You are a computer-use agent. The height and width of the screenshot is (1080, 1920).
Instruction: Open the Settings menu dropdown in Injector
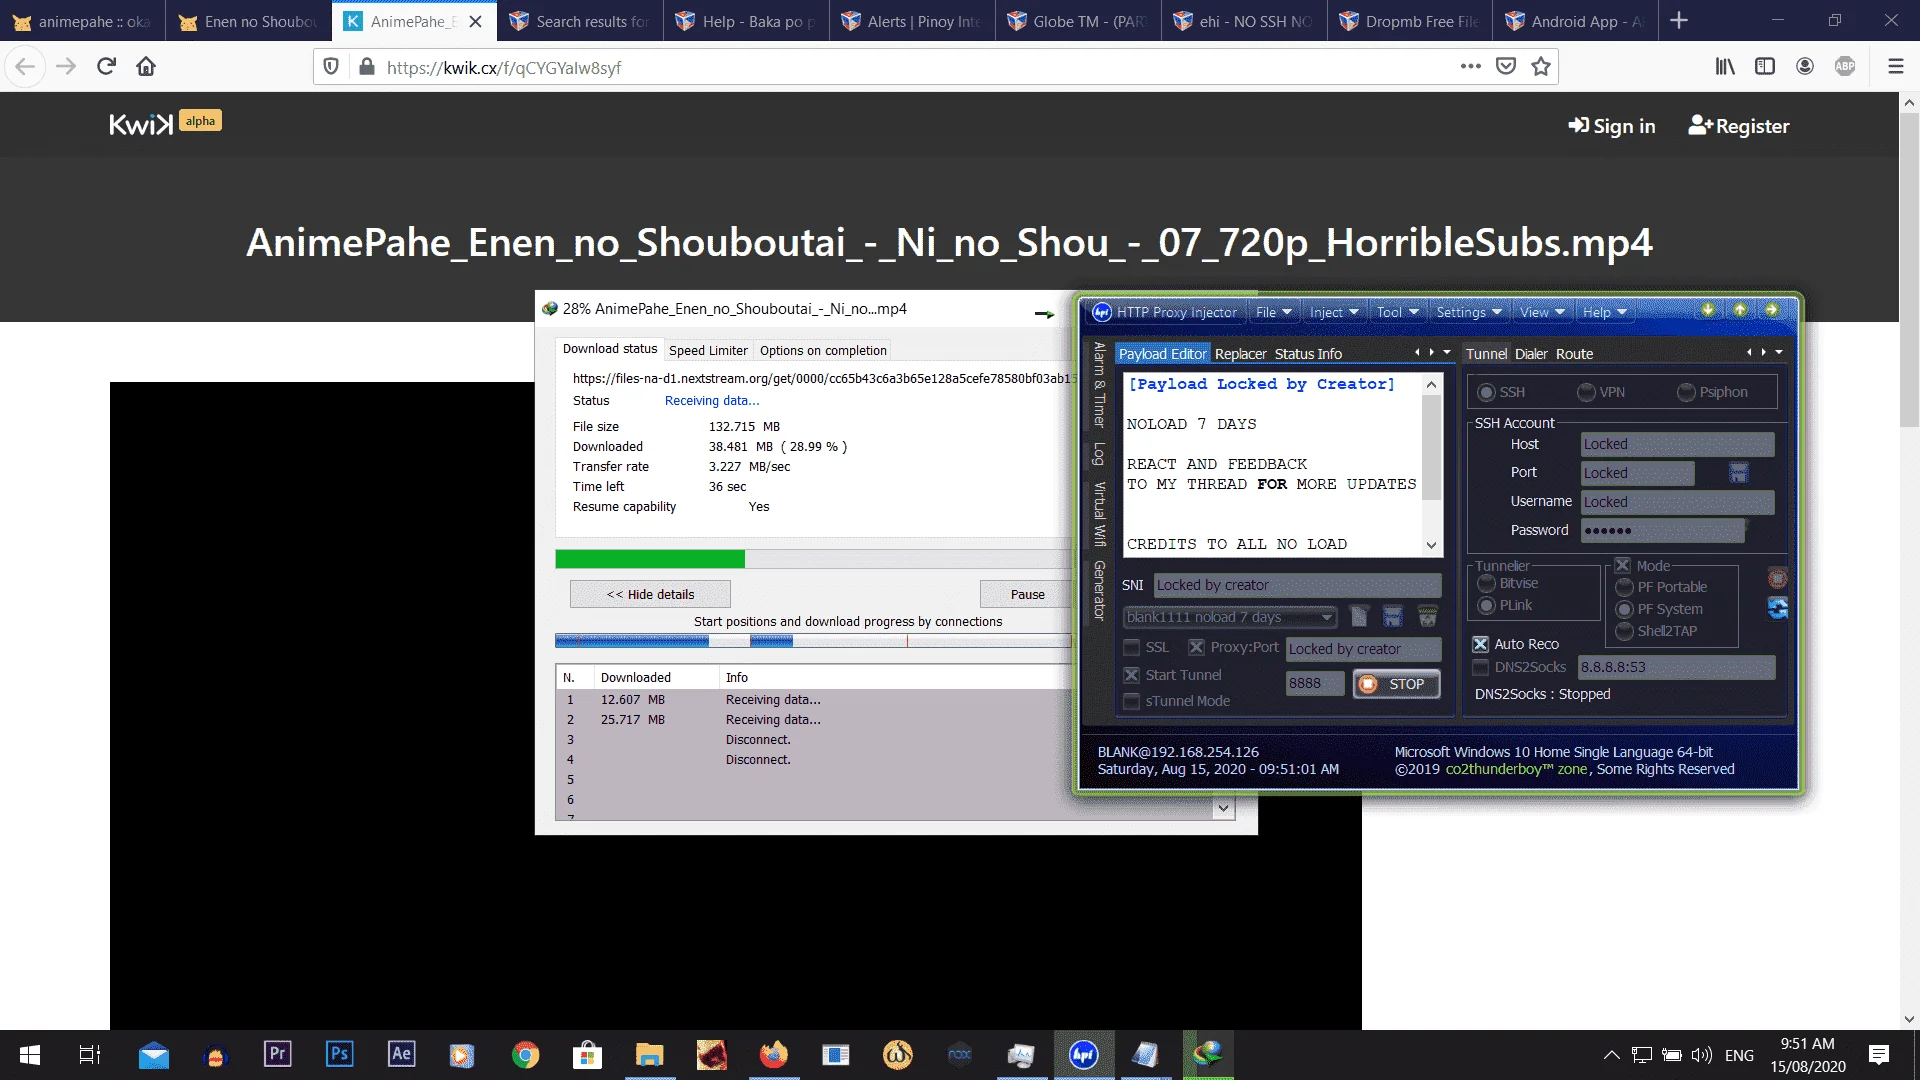1468,312
